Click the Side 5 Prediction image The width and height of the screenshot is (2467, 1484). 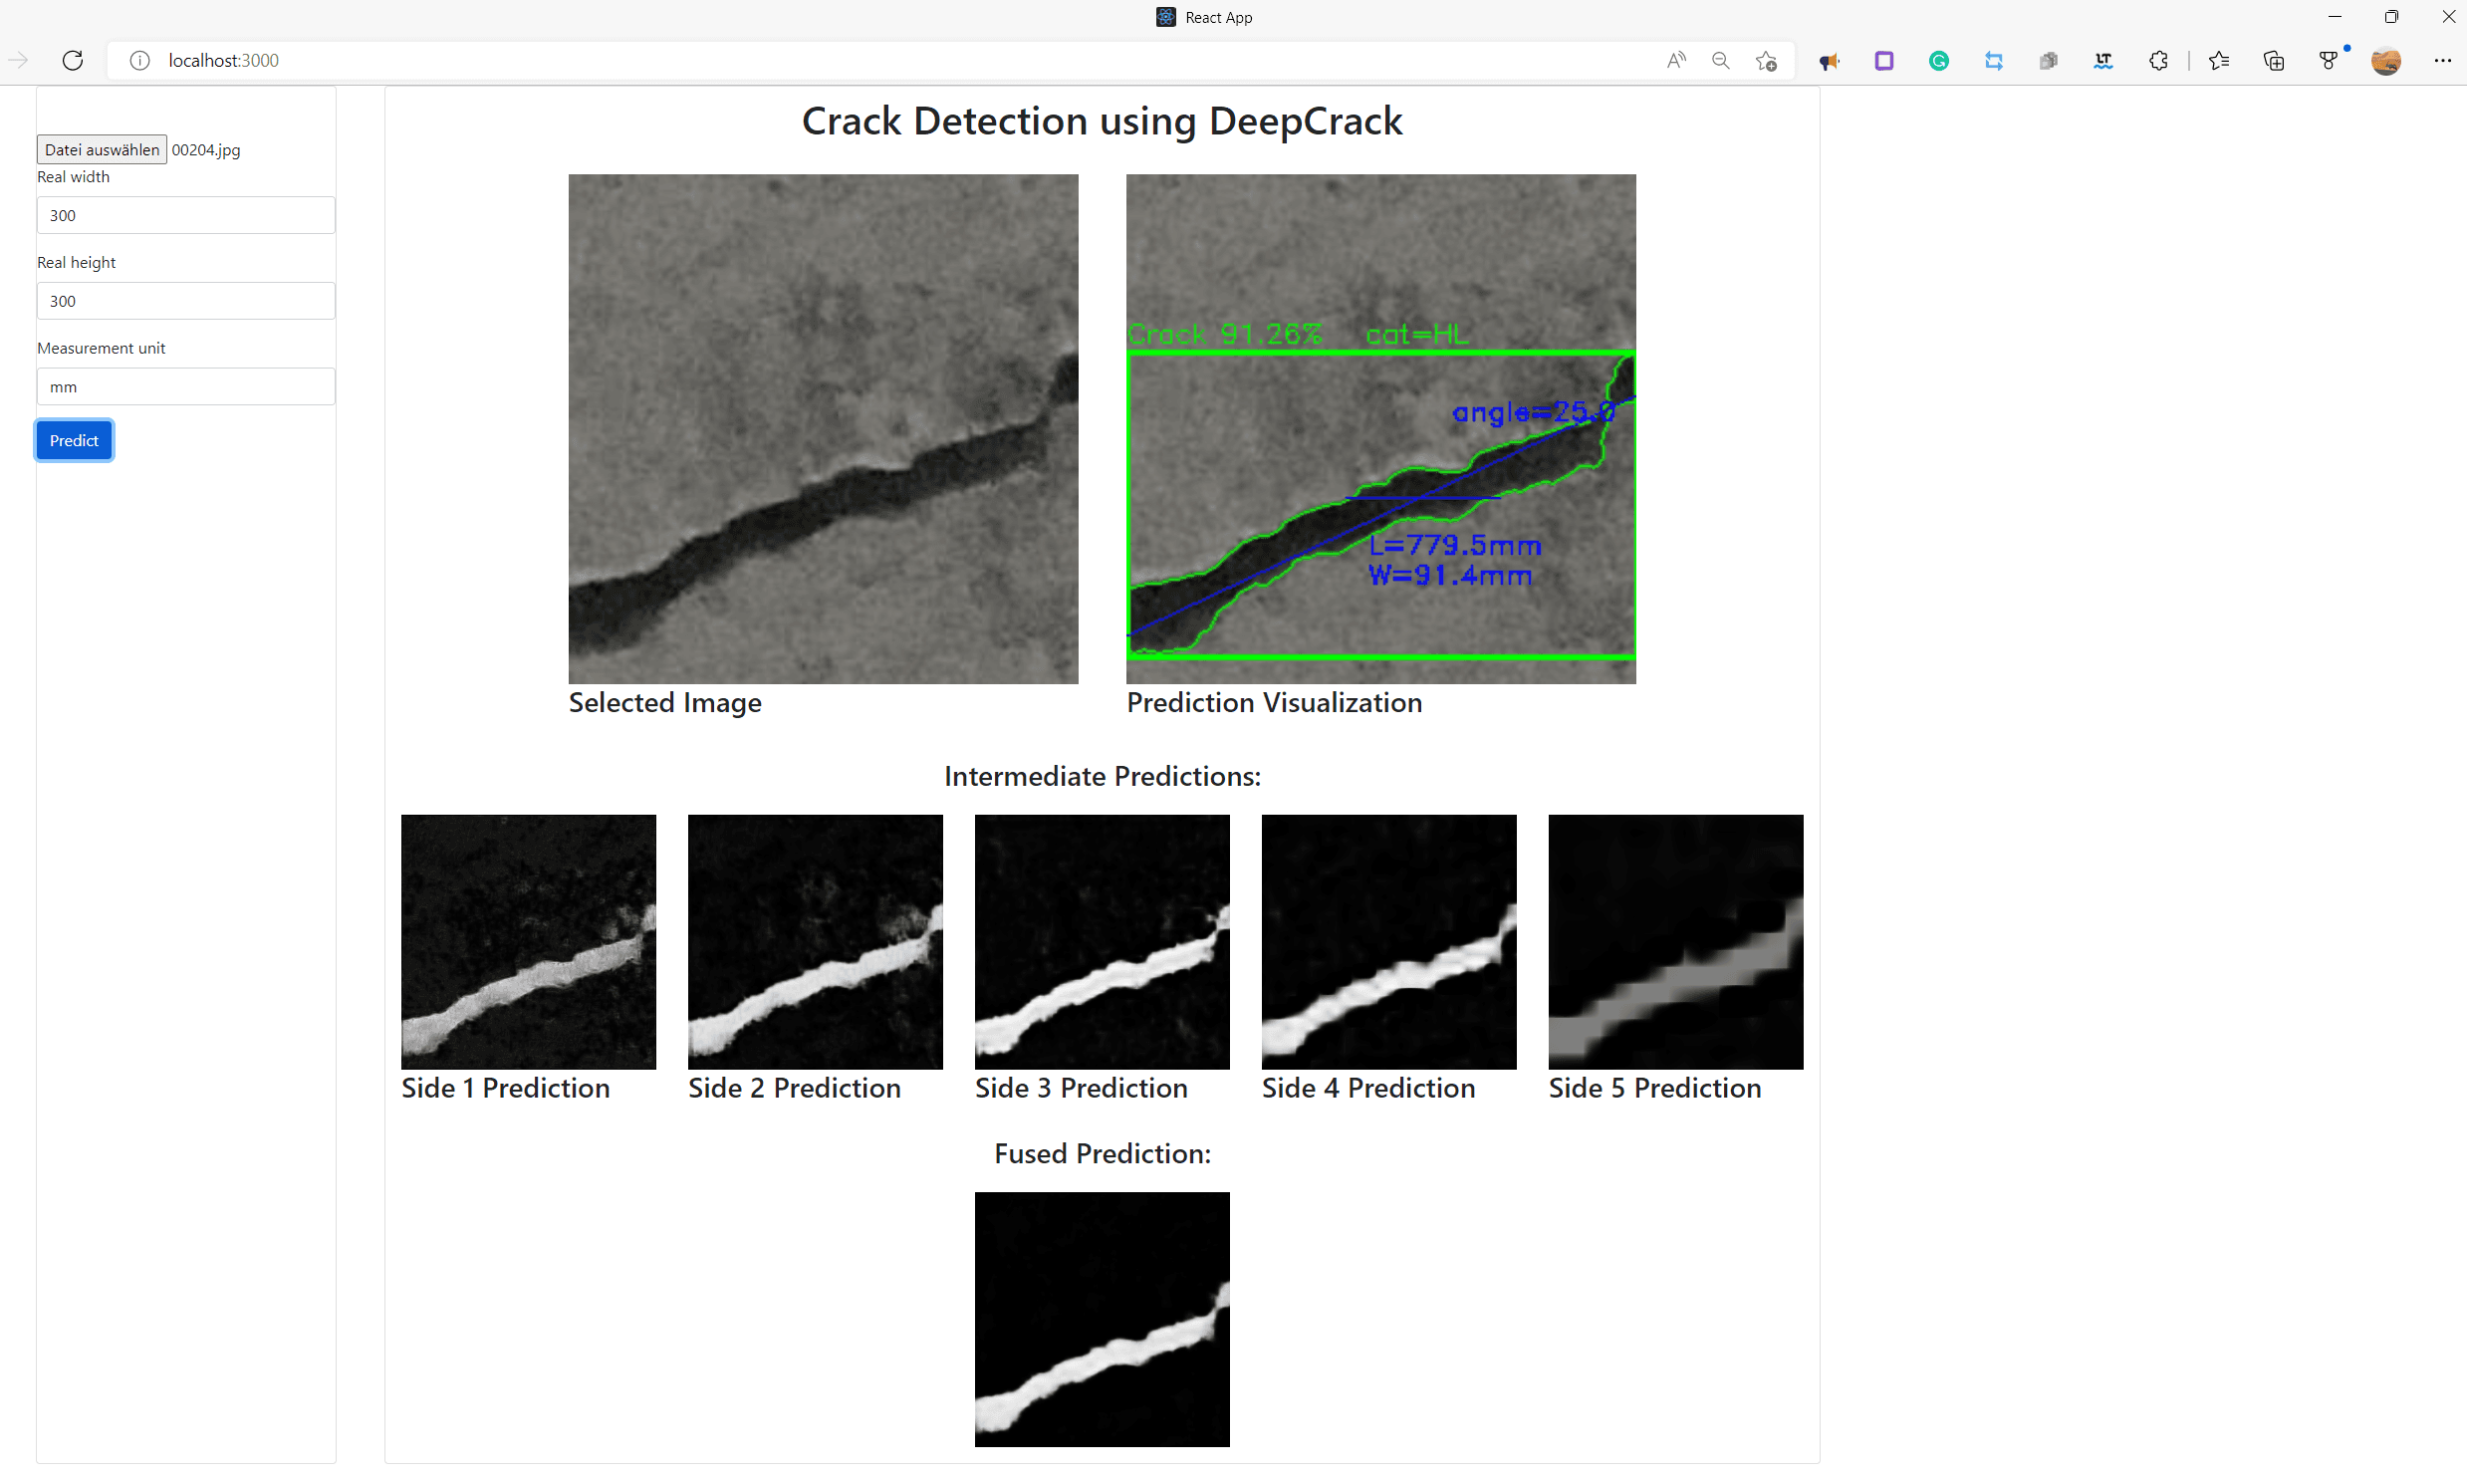point(1676,942)
